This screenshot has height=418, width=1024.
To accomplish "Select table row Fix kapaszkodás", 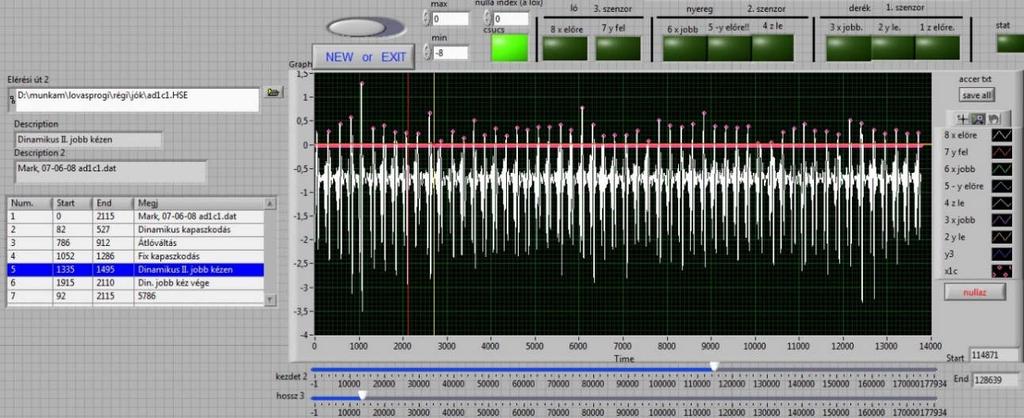I will click(x=136, y=257).
